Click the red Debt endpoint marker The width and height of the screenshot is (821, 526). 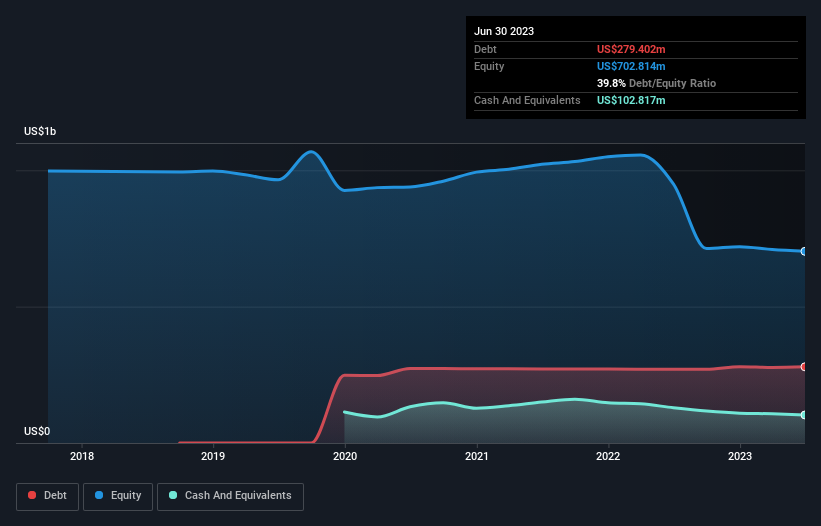click(804, 367)
